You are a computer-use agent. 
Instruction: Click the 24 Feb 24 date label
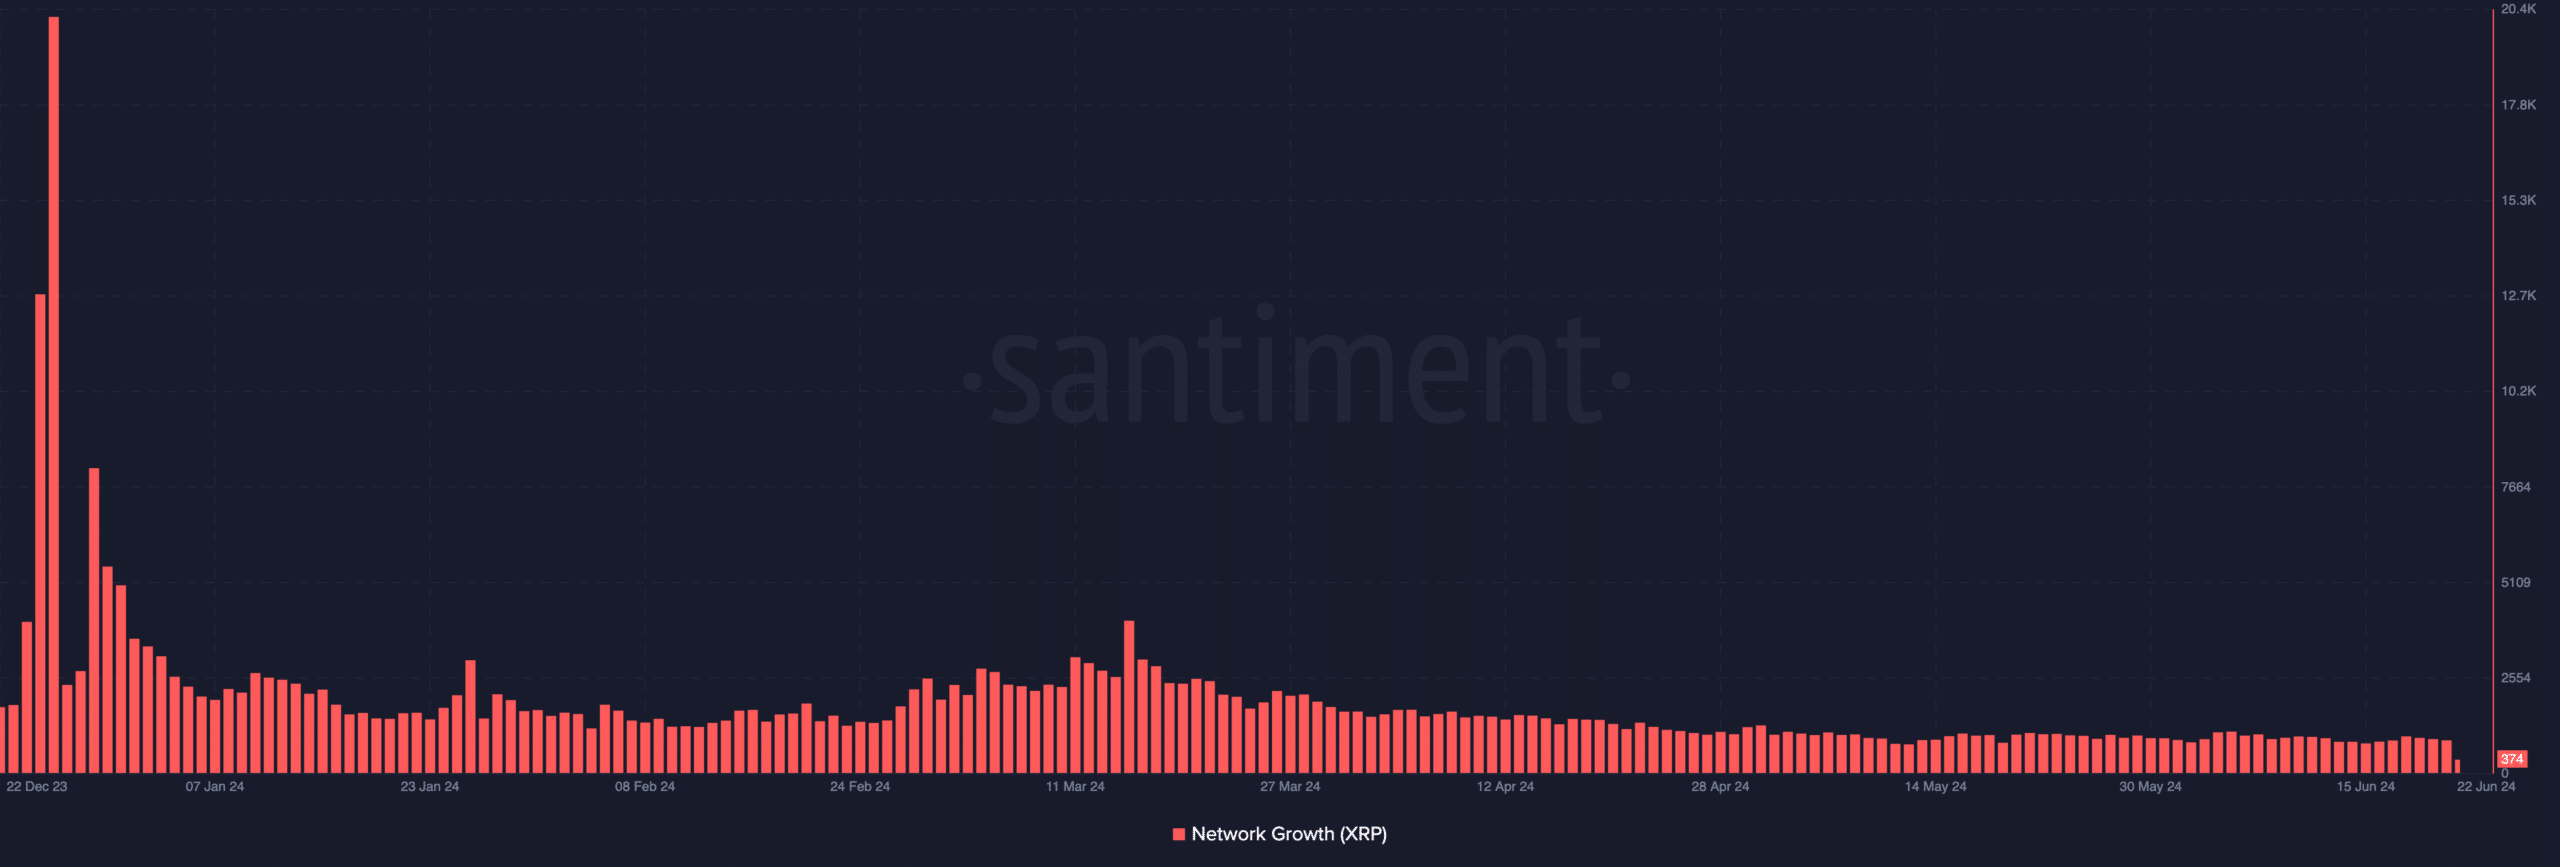click(860, 787)
